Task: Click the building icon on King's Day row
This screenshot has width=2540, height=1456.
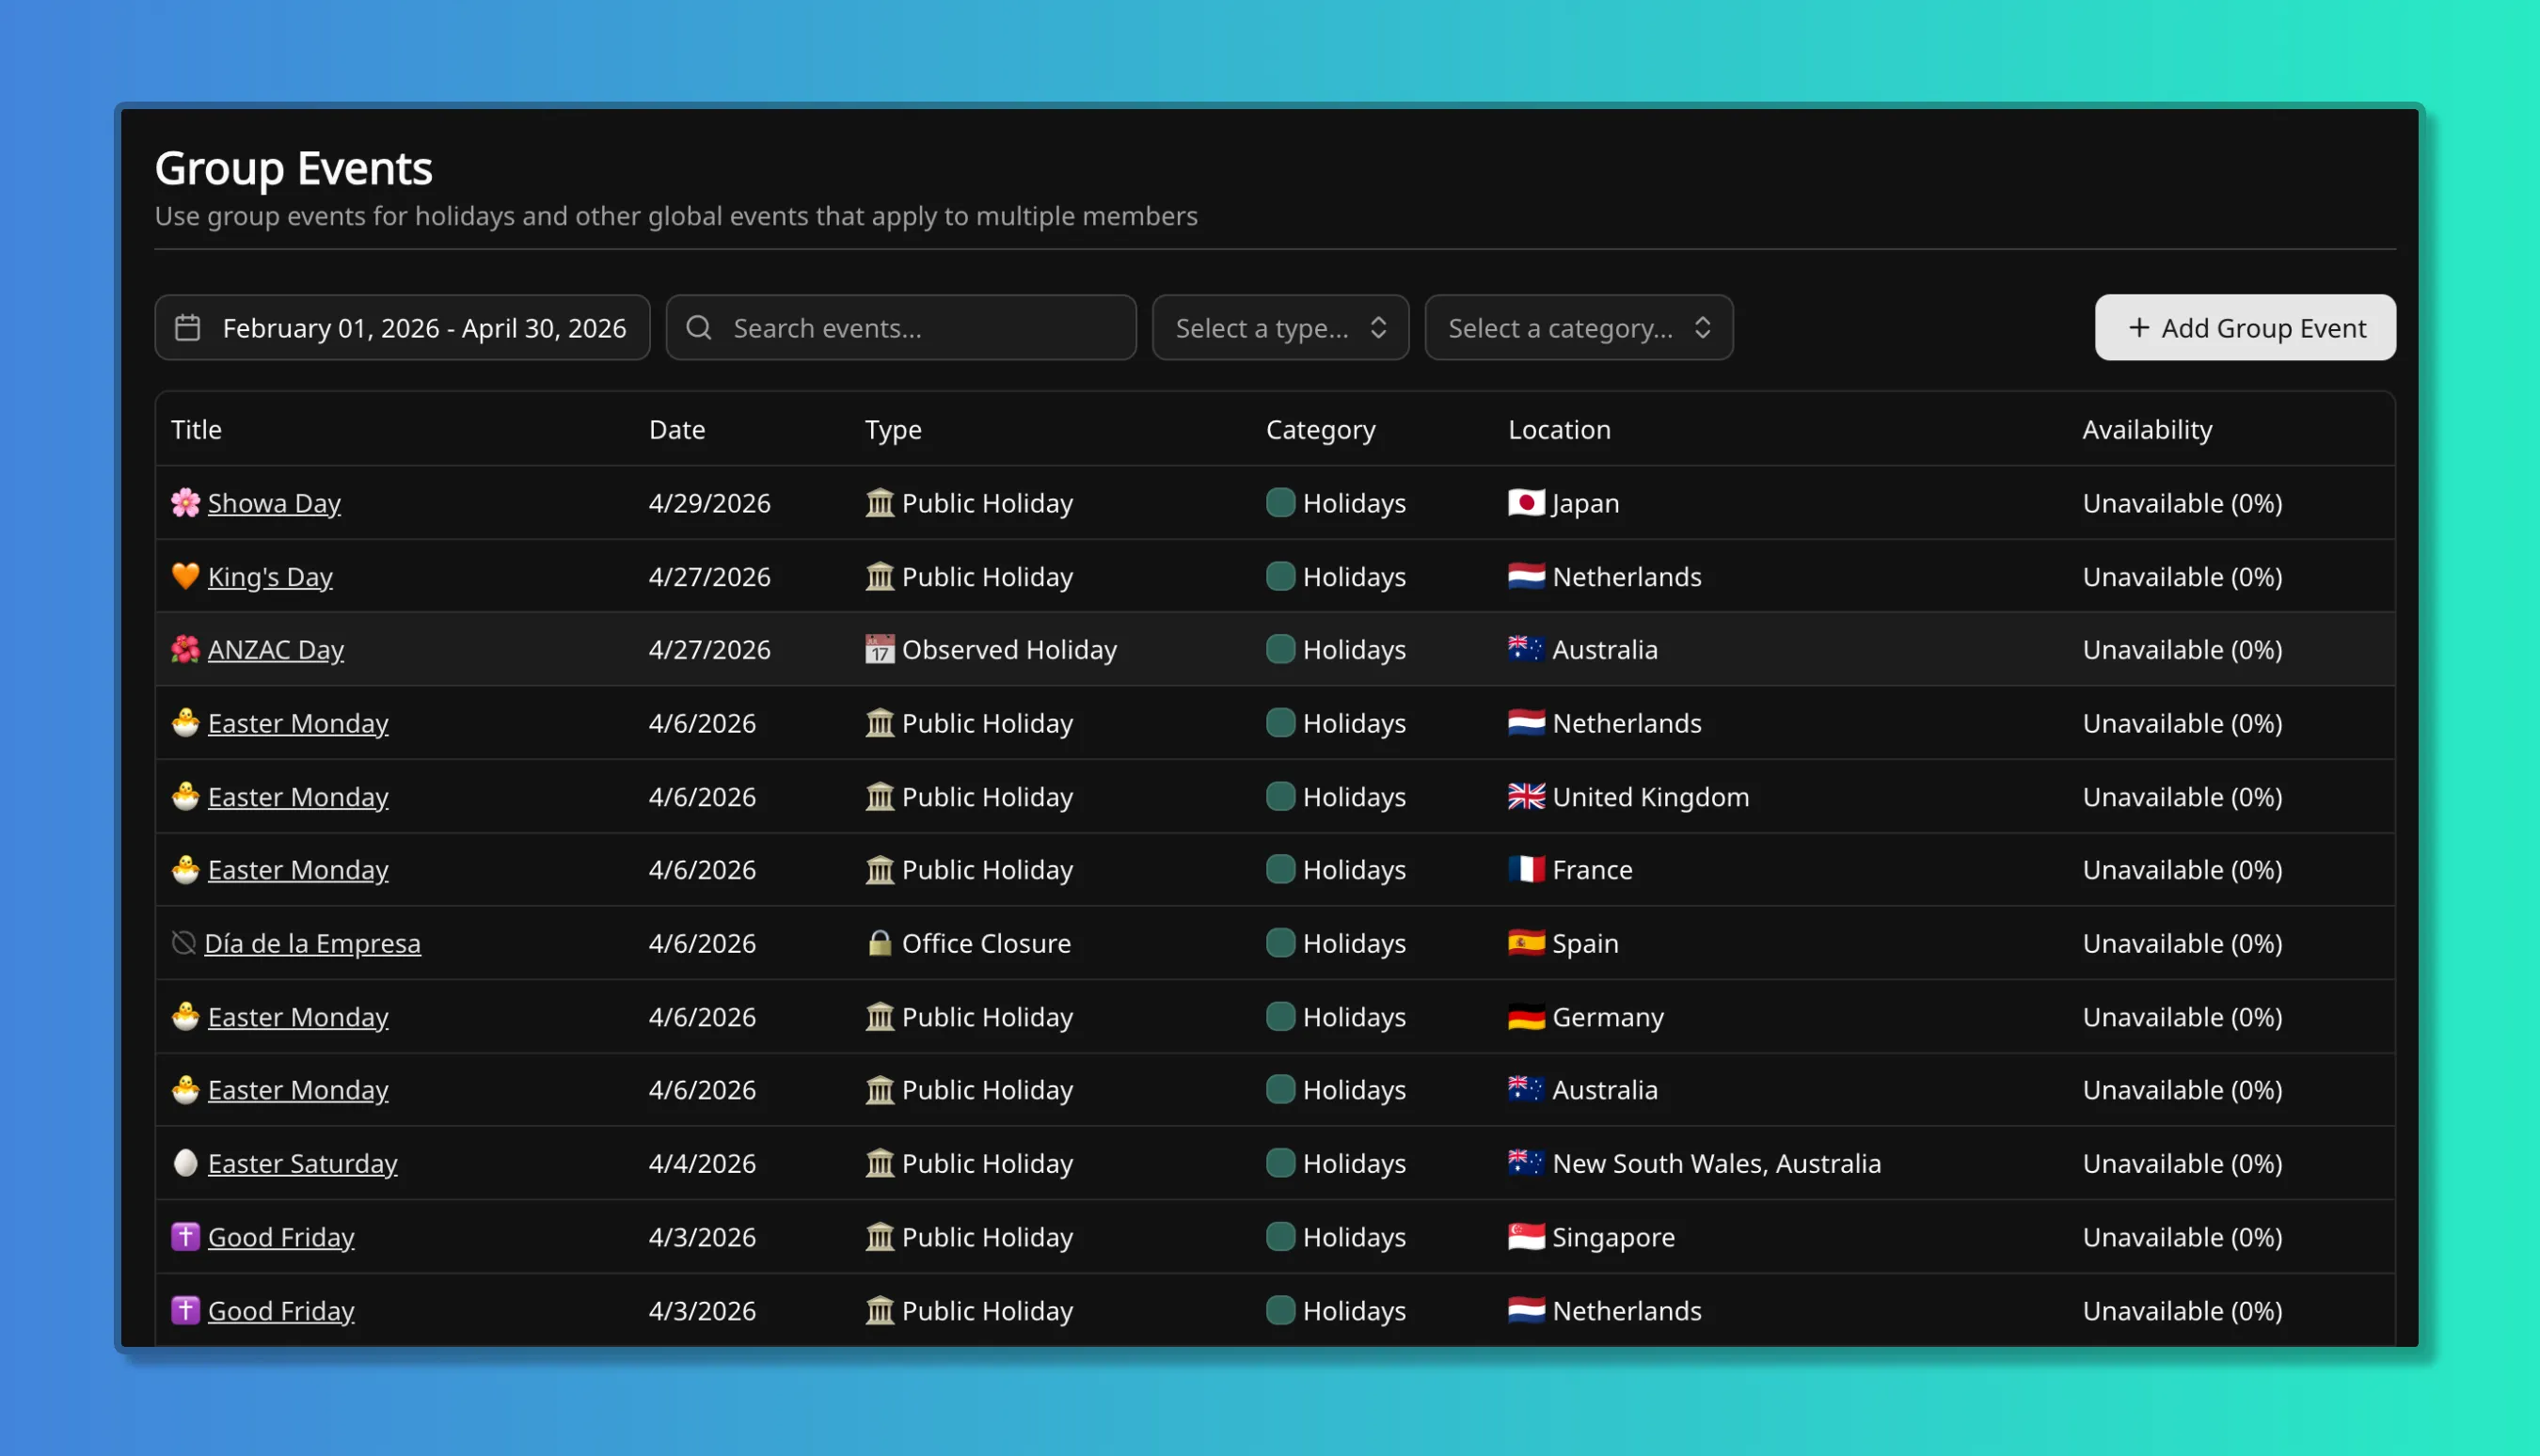Action: point(879,577)
